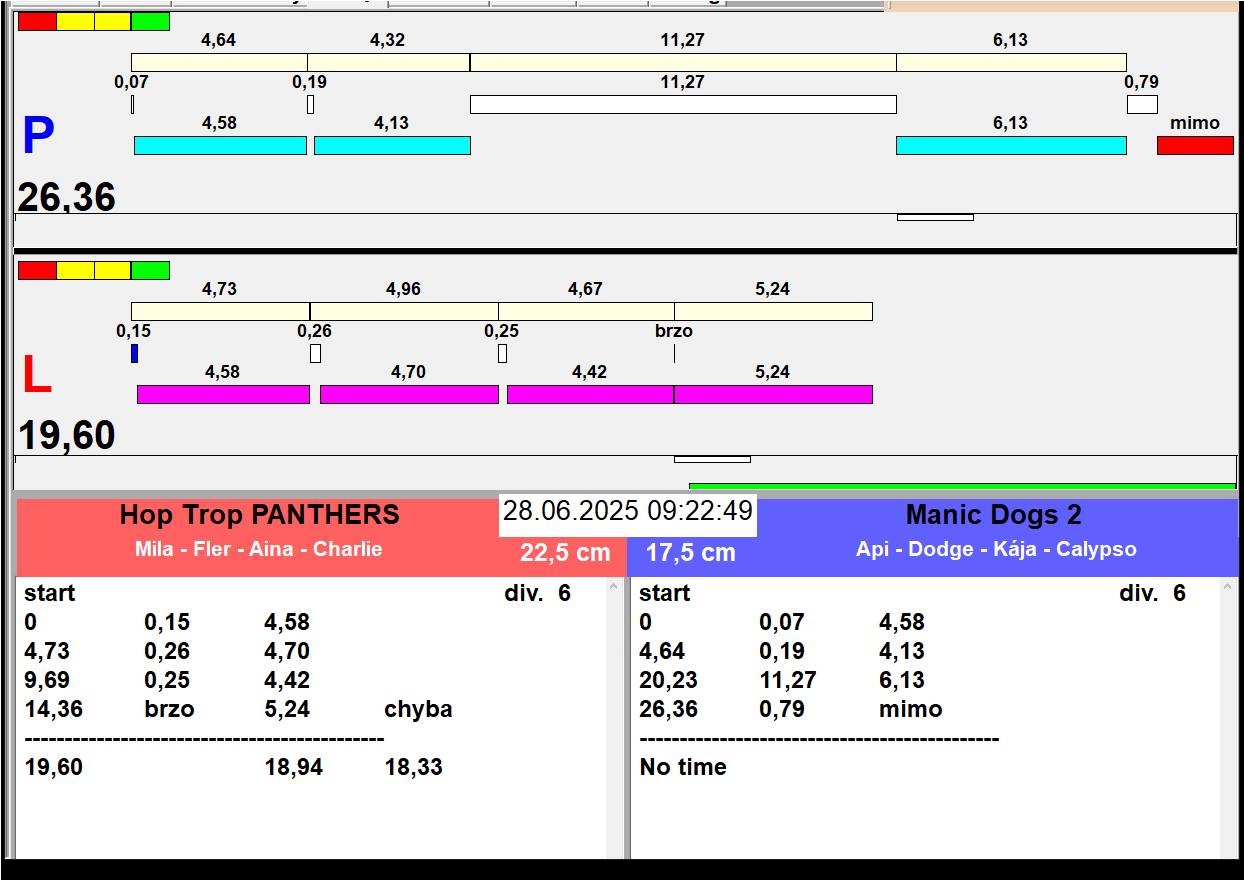This screenshot has height=880, width=1244.
Task: Click the red lane letter L
Action: [37, 376]
